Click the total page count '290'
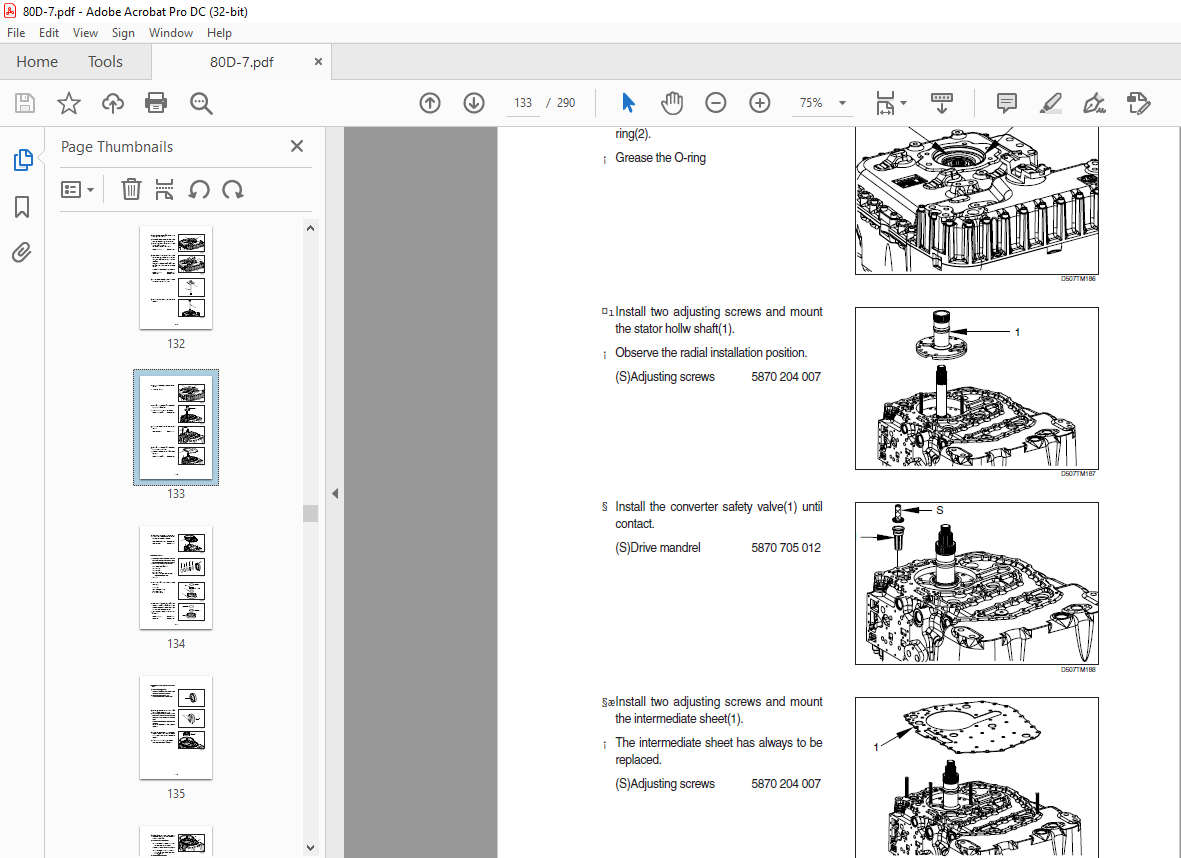 [566, 103]
